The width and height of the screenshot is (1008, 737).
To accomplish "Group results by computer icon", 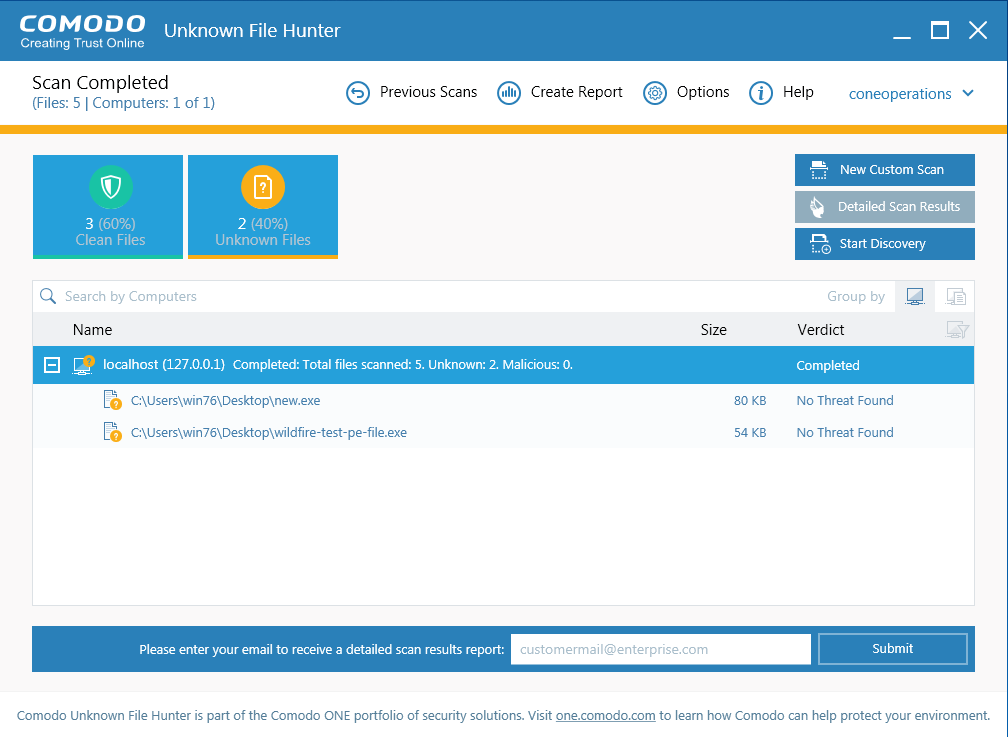I will 914,296.
